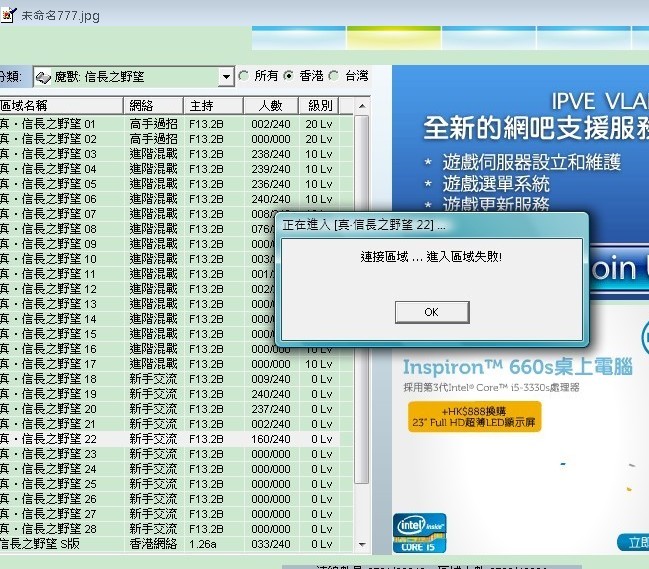Select room 真‧信長之野望 27
The image size is (649, 569).
[170, 514]
